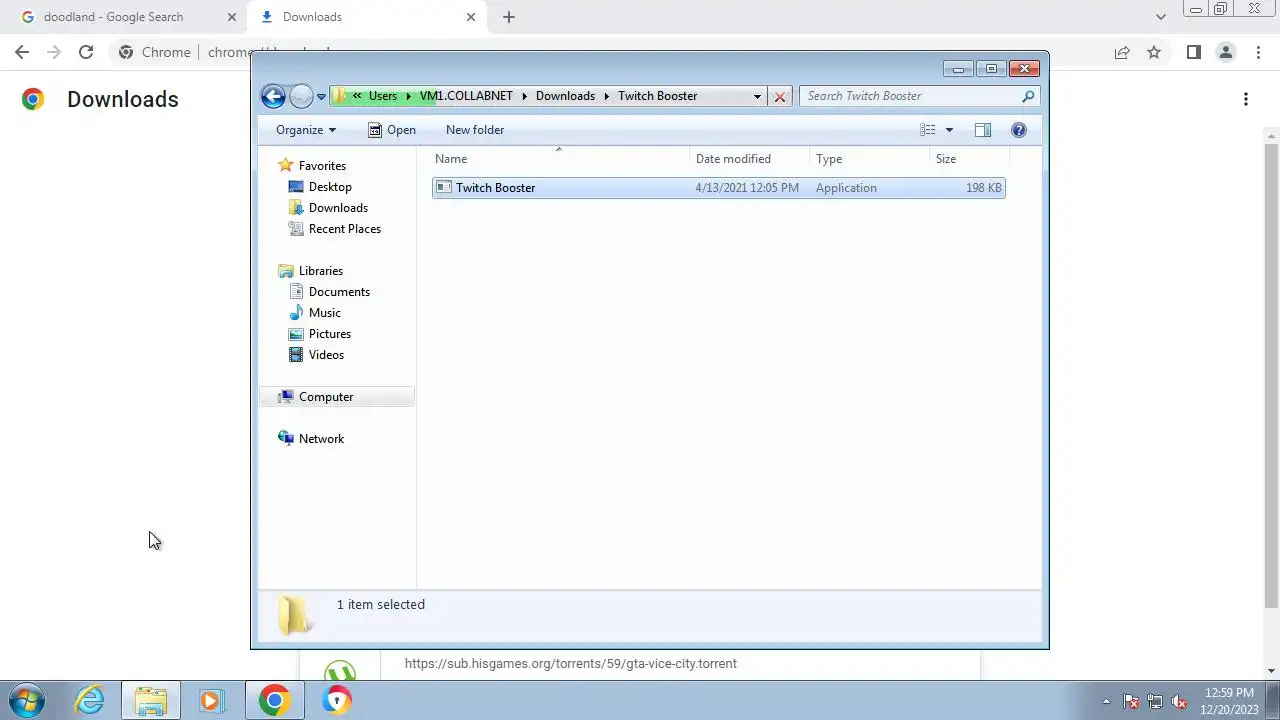The image size is (1280, 720).
Task: Open Recent Places in sidebar
Action: click(344, 229)
